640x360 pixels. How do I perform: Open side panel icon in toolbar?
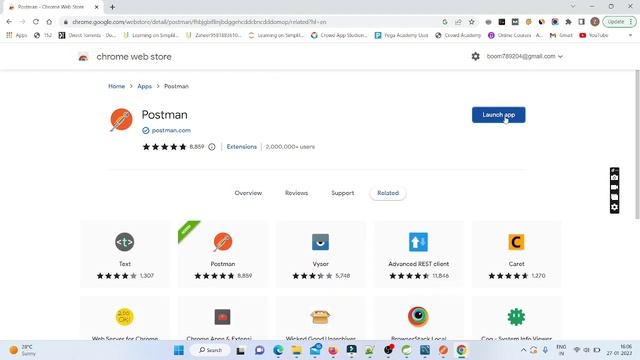tap(582, 22)
